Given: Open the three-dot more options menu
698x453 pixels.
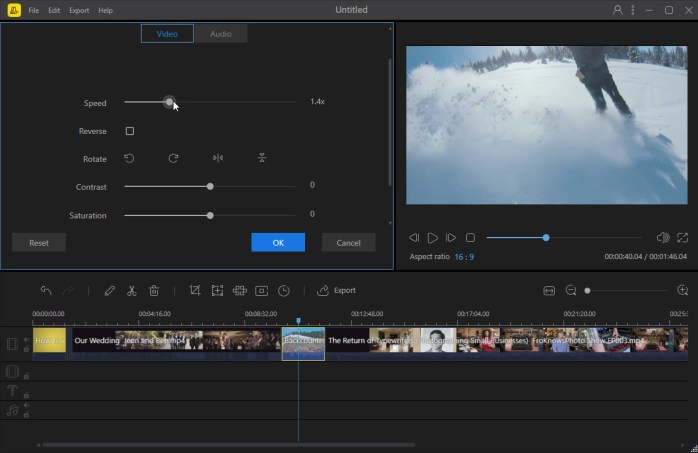Looking at the screenshot, I should (x=633, y=10).
